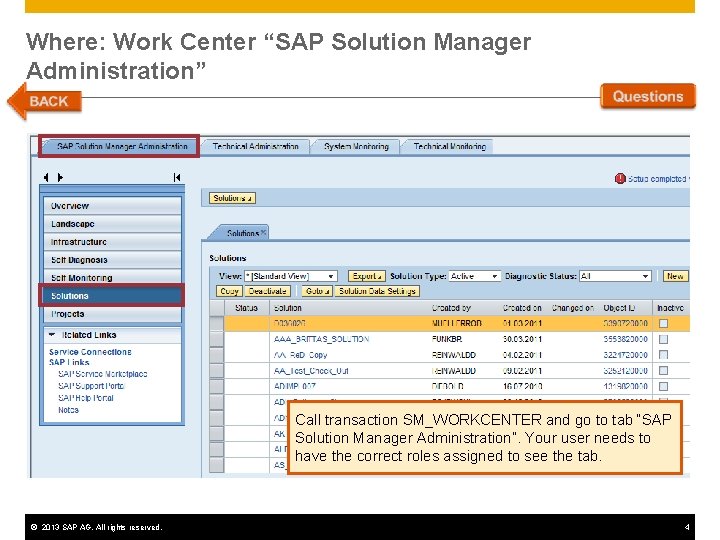
Task: Click created date 30.03.2011 cell
Action: coord(522,339)
